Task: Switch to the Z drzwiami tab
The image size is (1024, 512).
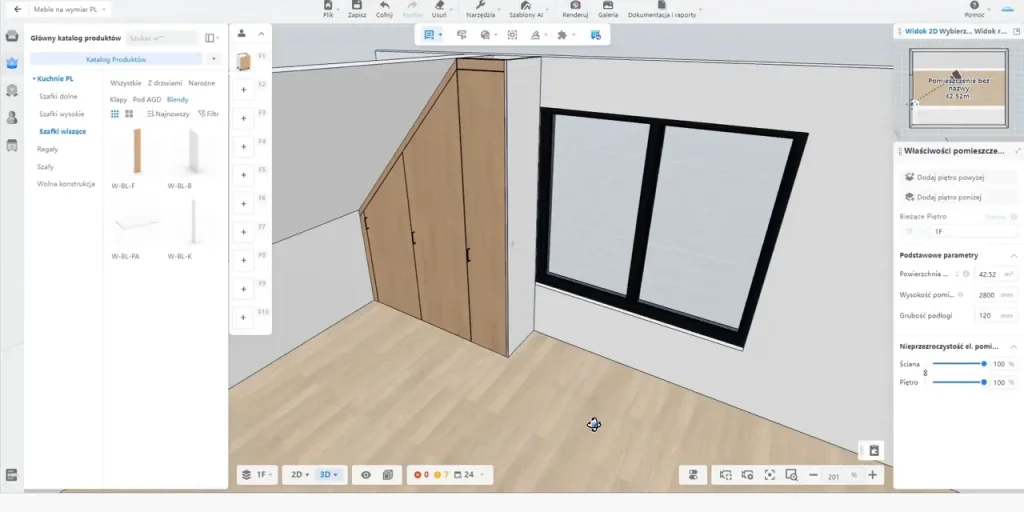Action: [165, 83]
